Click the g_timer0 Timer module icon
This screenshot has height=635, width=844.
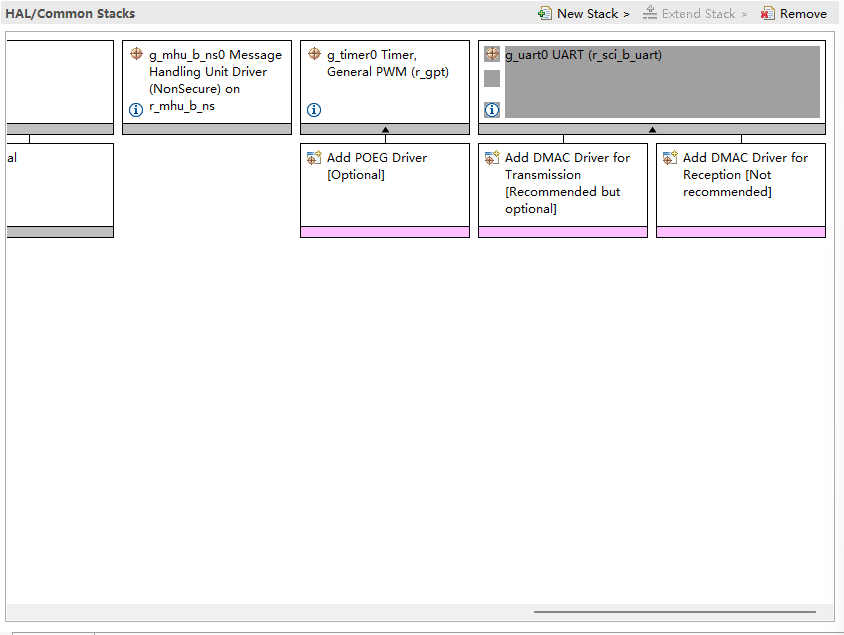(x=314, y=55)
